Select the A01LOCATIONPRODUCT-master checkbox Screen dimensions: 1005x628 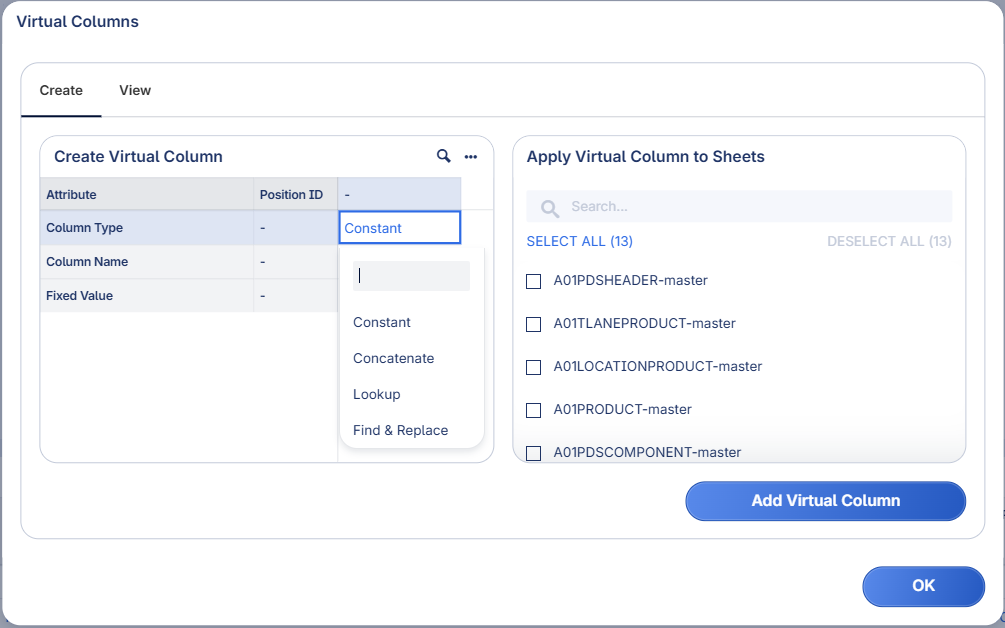(534, 367)
